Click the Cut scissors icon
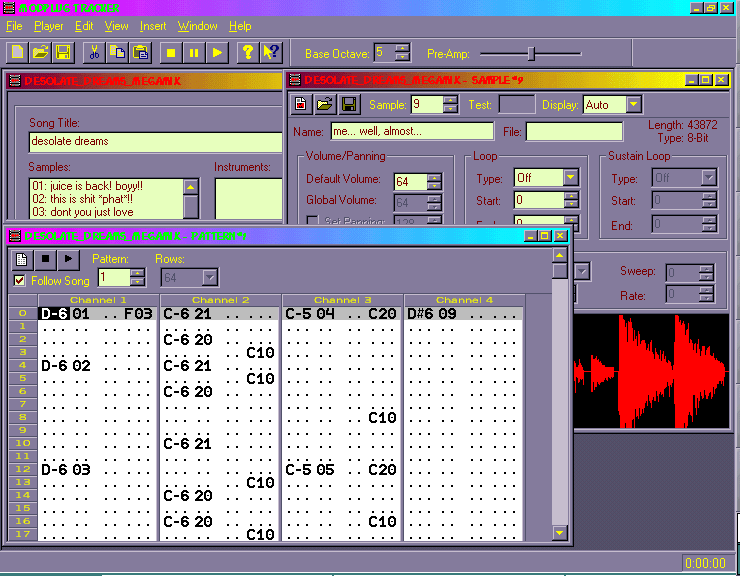The height and width of the screenshot is (576, 740). (x=93, y=52)
